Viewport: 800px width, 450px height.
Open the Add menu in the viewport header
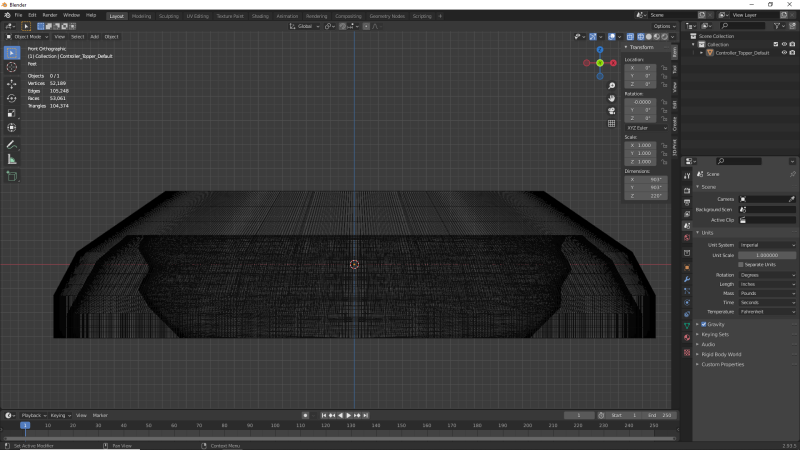pyautogui.click(x=94, y=36)
